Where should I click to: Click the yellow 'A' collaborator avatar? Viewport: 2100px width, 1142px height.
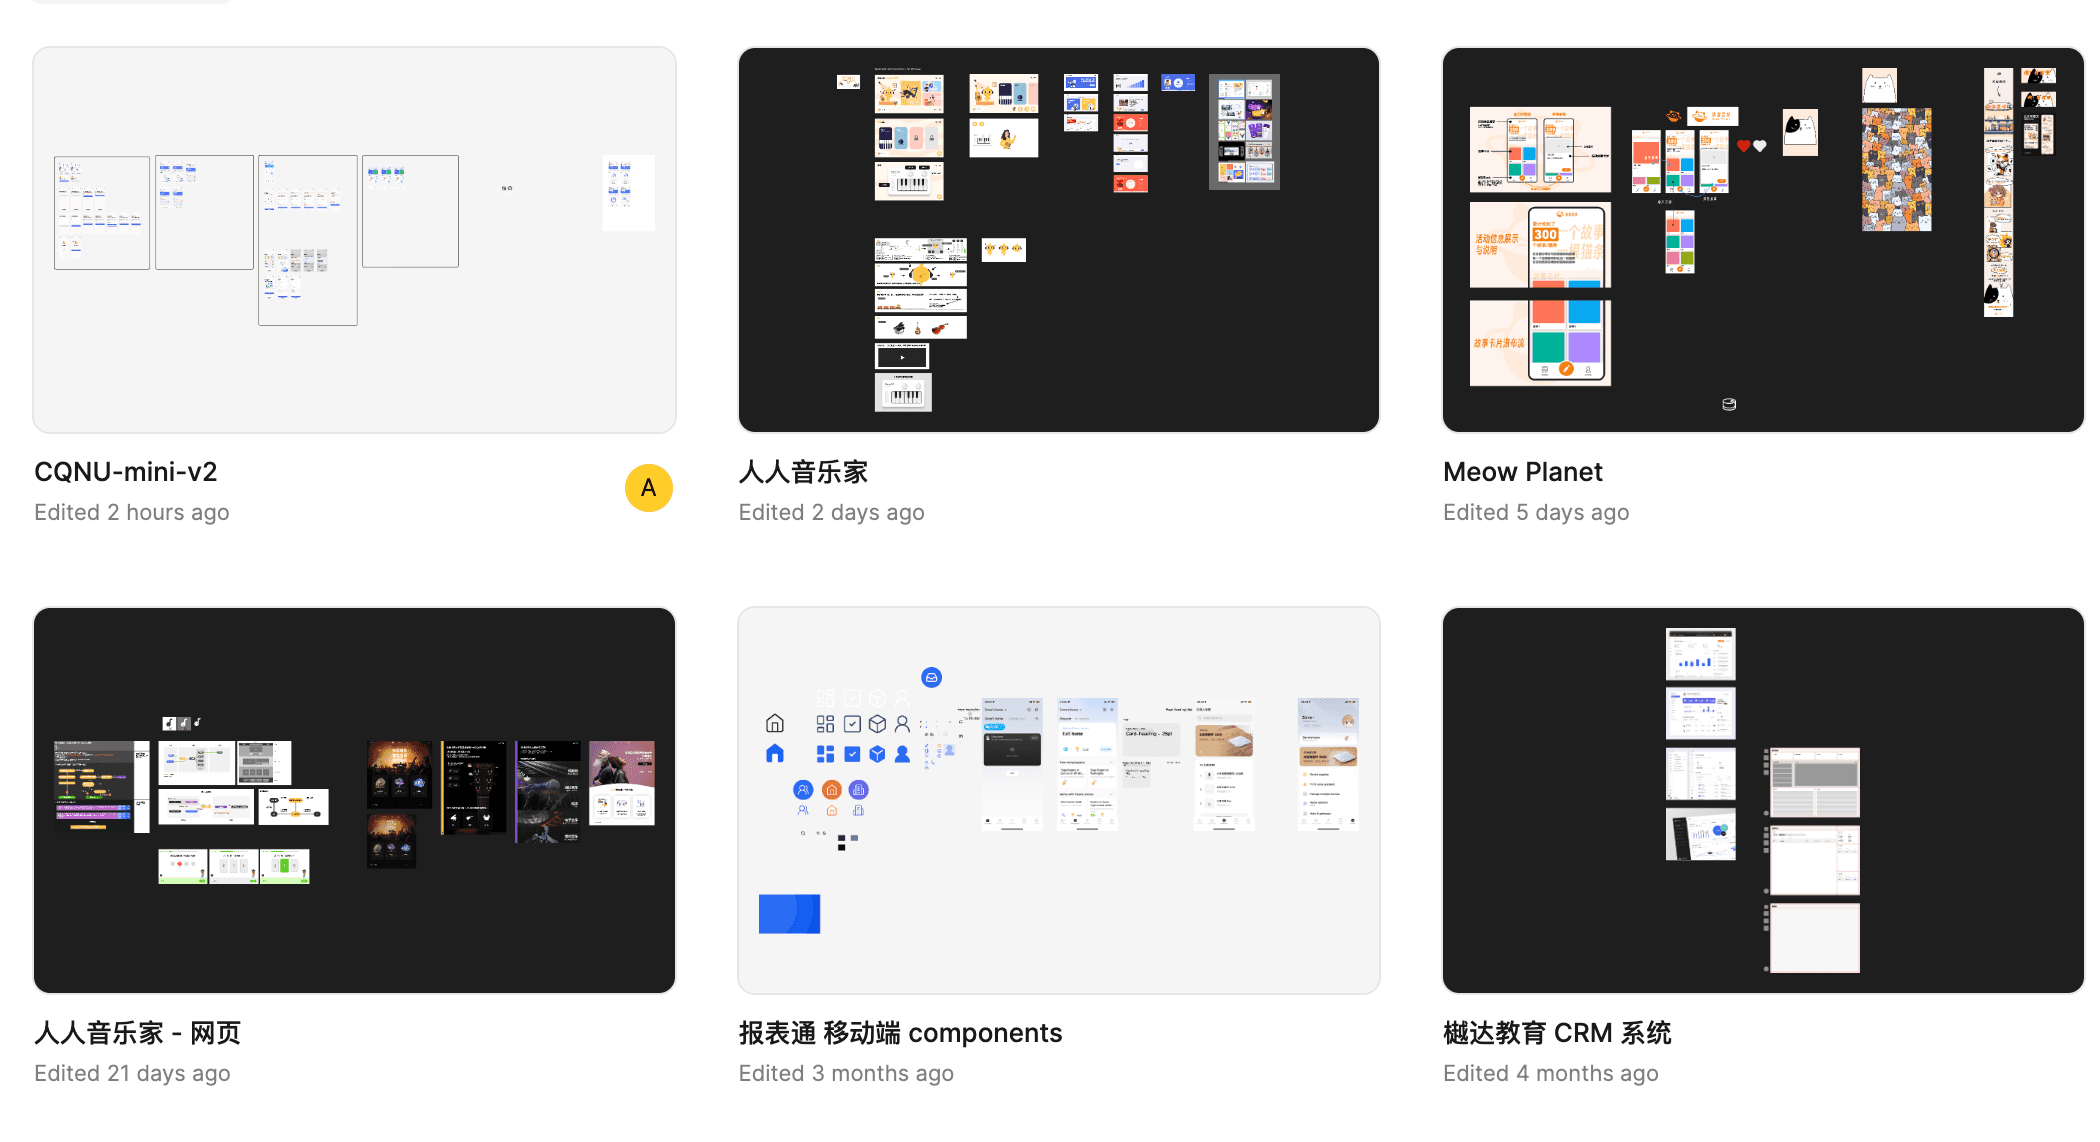pos(648,488)
